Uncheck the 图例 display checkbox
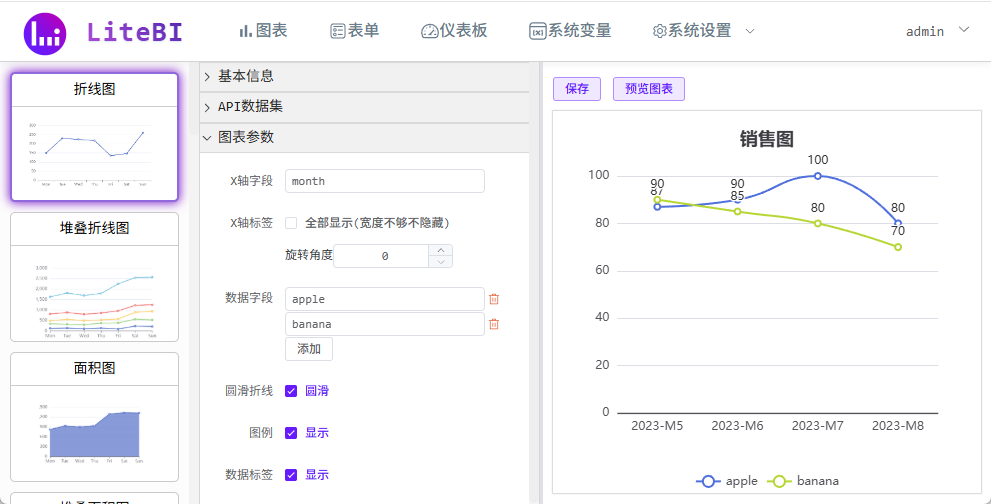Viewport: 991px width, 504px height. (291, 433)
